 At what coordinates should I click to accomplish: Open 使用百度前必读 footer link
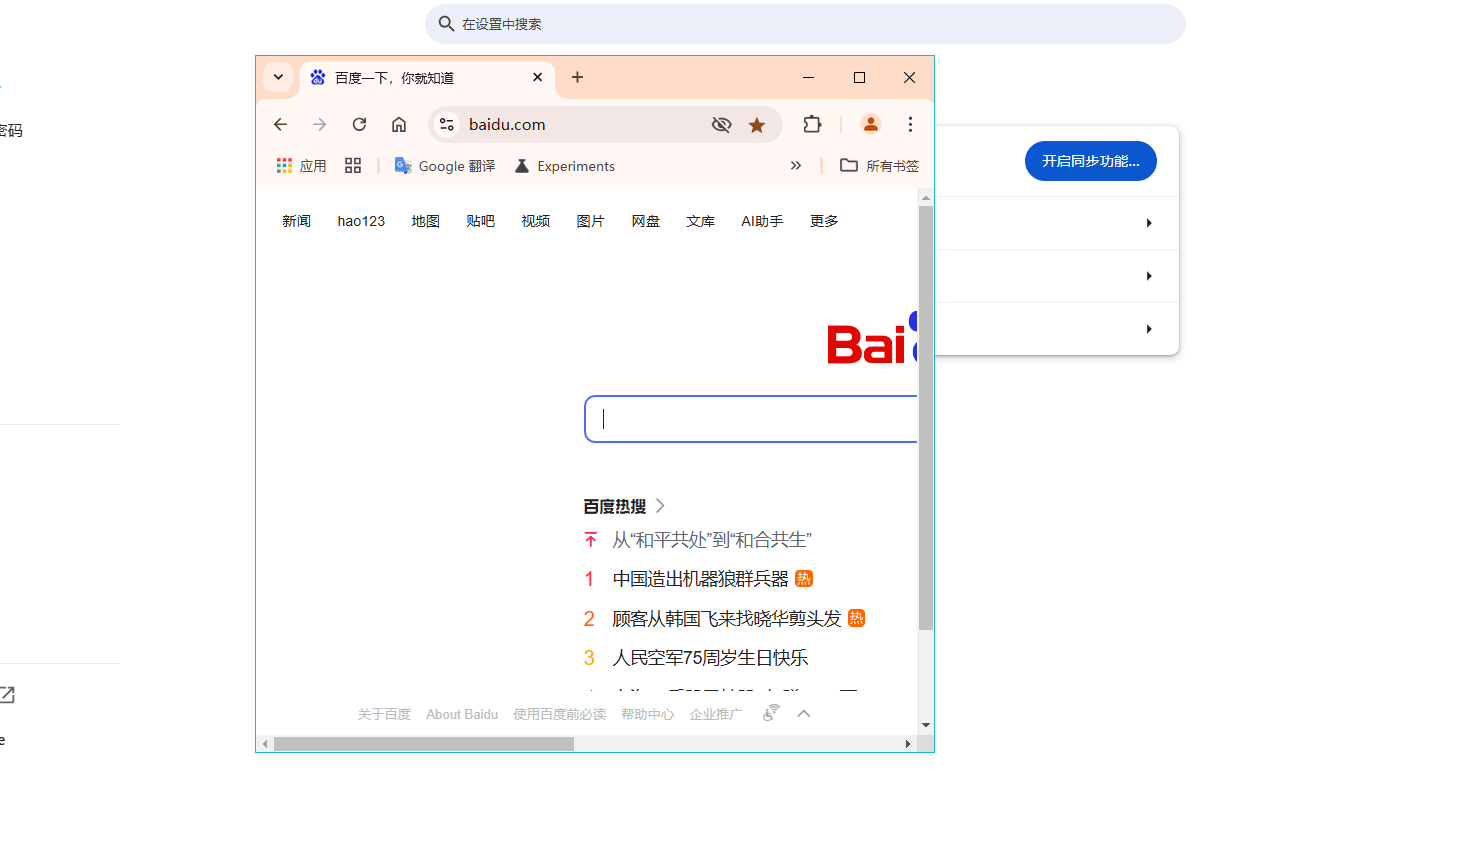(x=560, y=714)
